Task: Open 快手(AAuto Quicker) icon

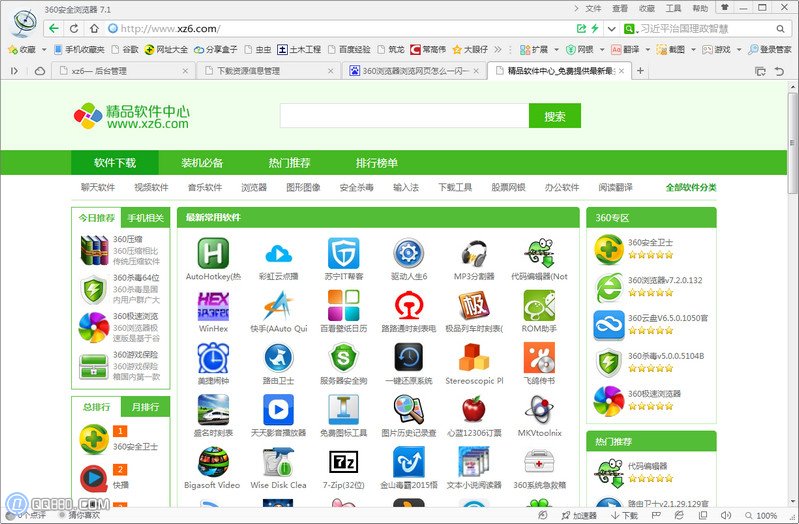Action: click(x=278, y=305)
